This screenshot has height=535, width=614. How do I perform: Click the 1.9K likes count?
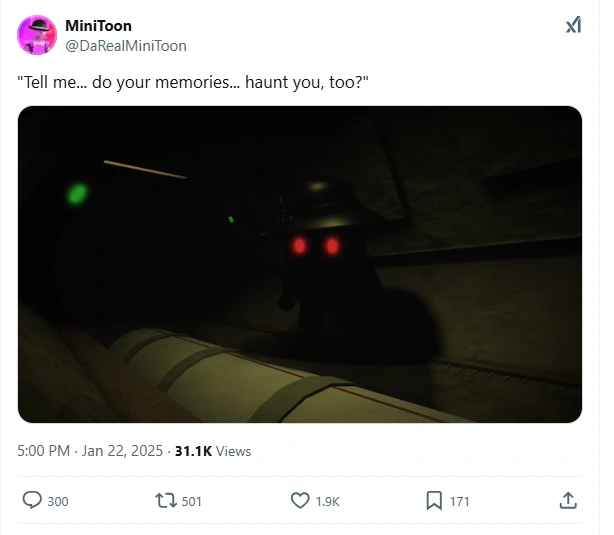pyautogui.click(x=327, y=501)
